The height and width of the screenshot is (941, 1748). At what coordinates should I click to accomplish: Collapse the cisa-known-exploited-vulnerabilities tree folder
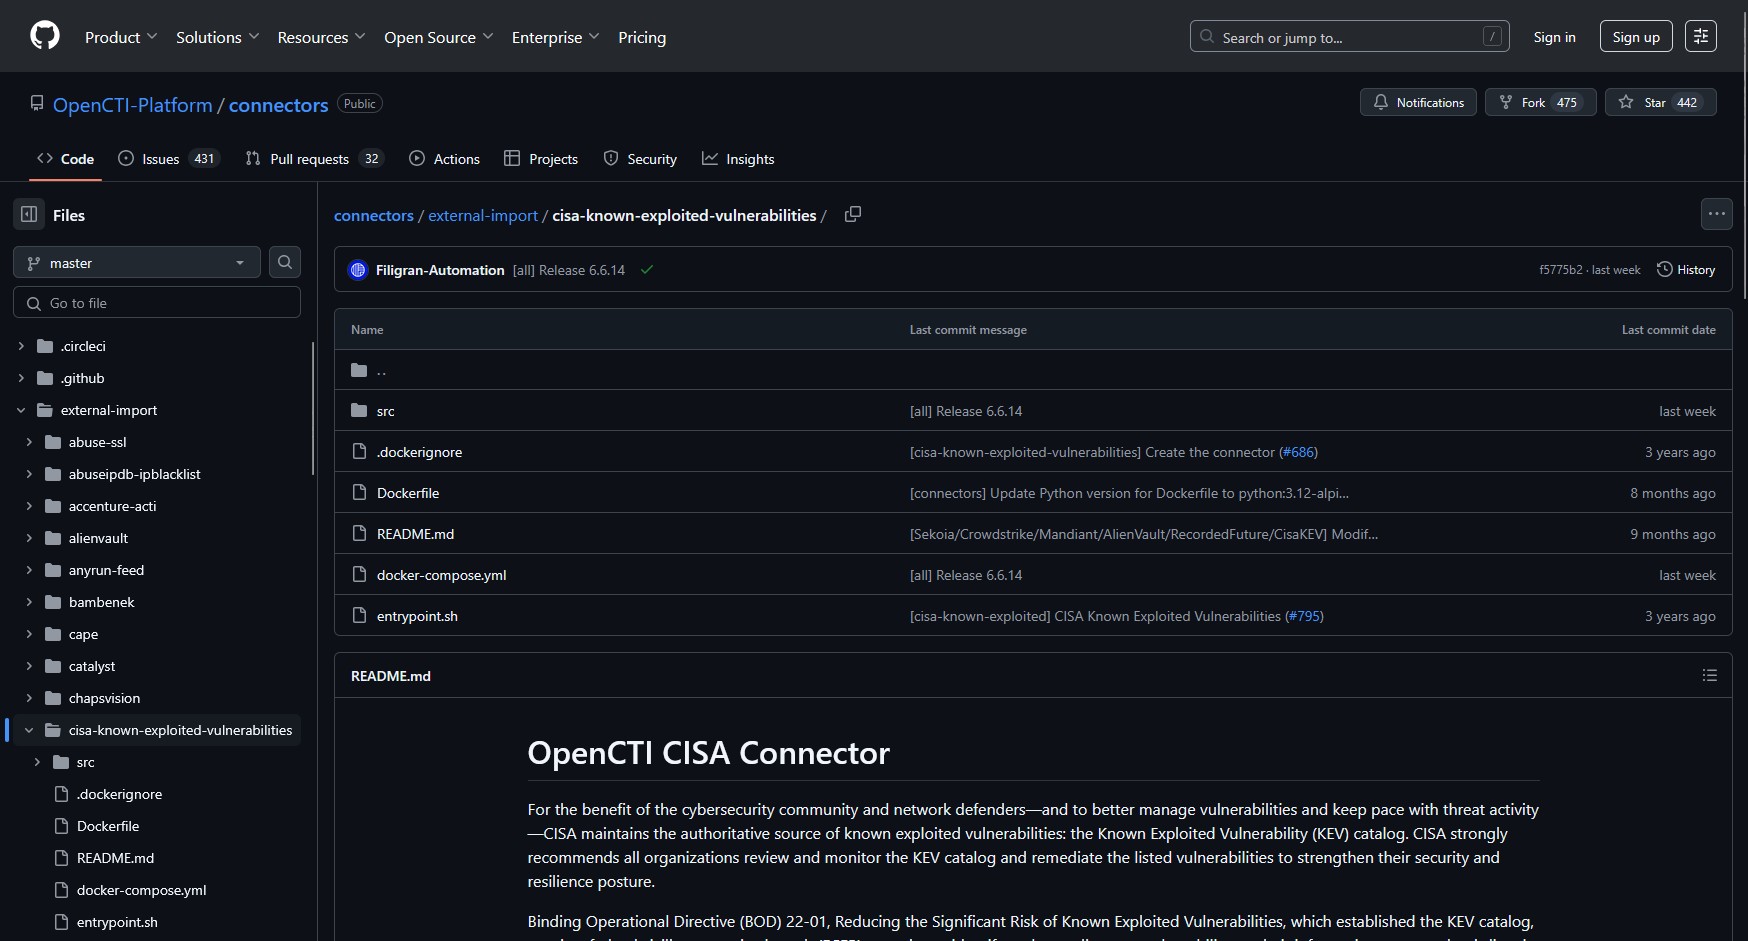[29, 730]
